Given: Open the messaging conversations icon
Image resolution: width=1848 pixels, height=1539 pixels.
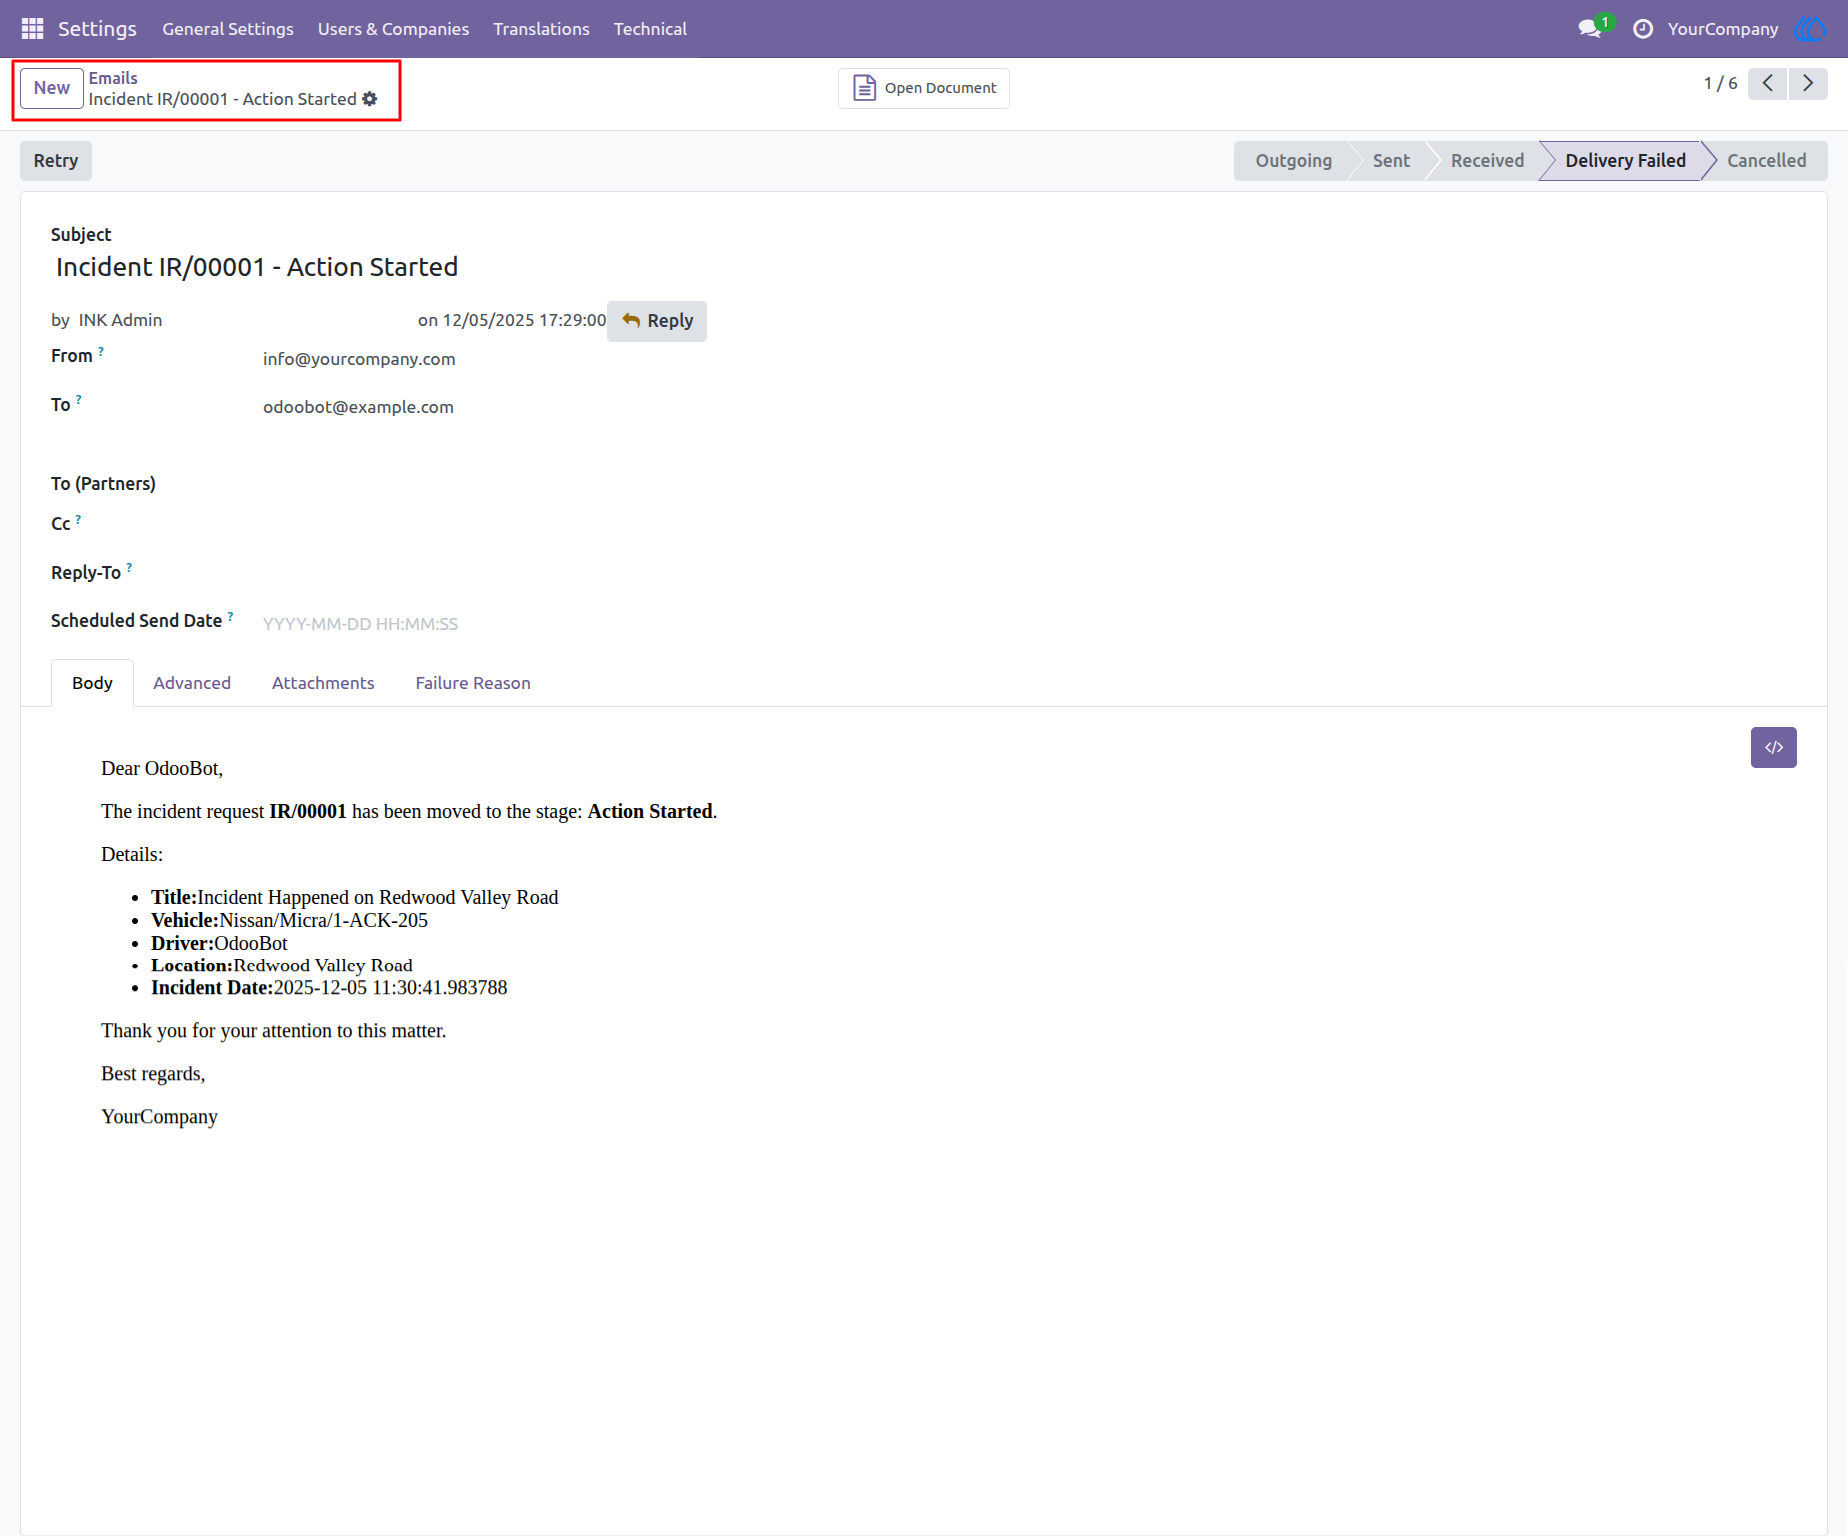Looking at the screenshot, I should [1590, 29].
